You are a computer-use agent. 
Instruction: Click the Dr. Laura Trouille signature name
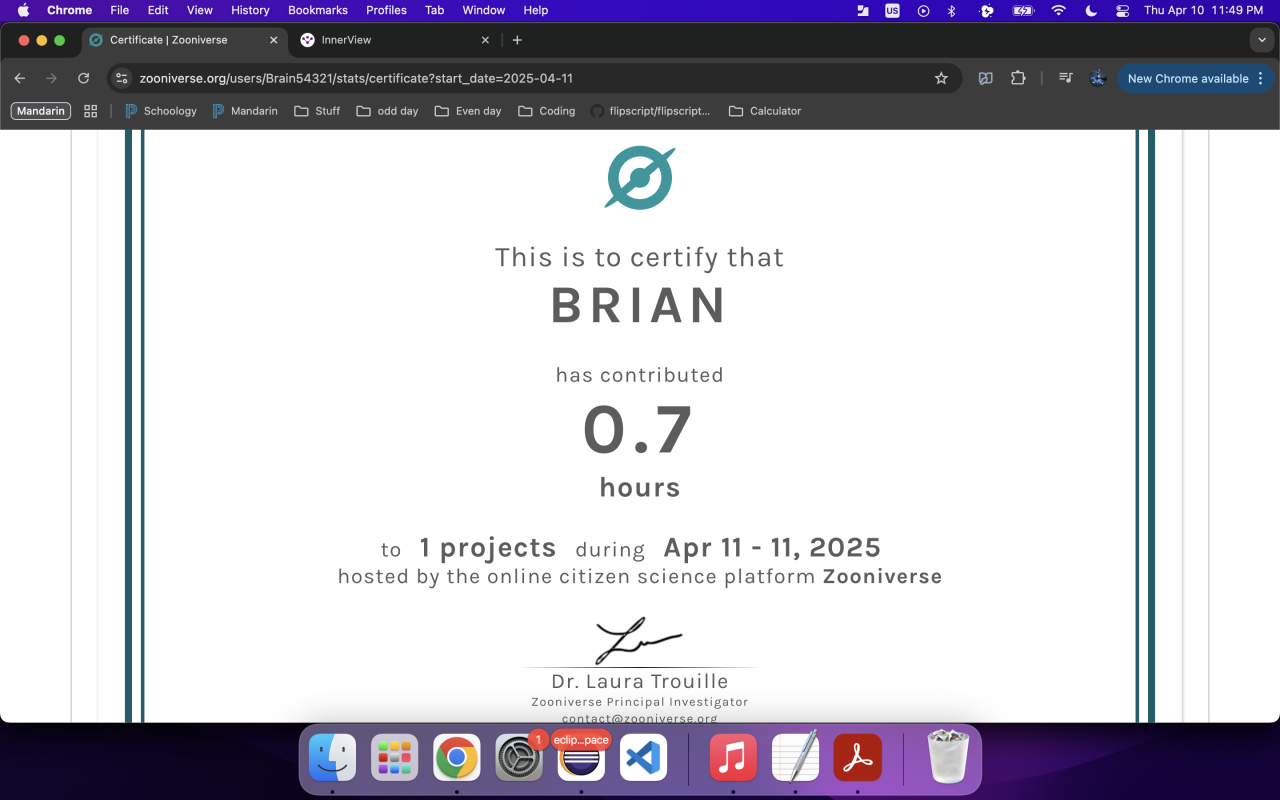(x=640, y=681)
